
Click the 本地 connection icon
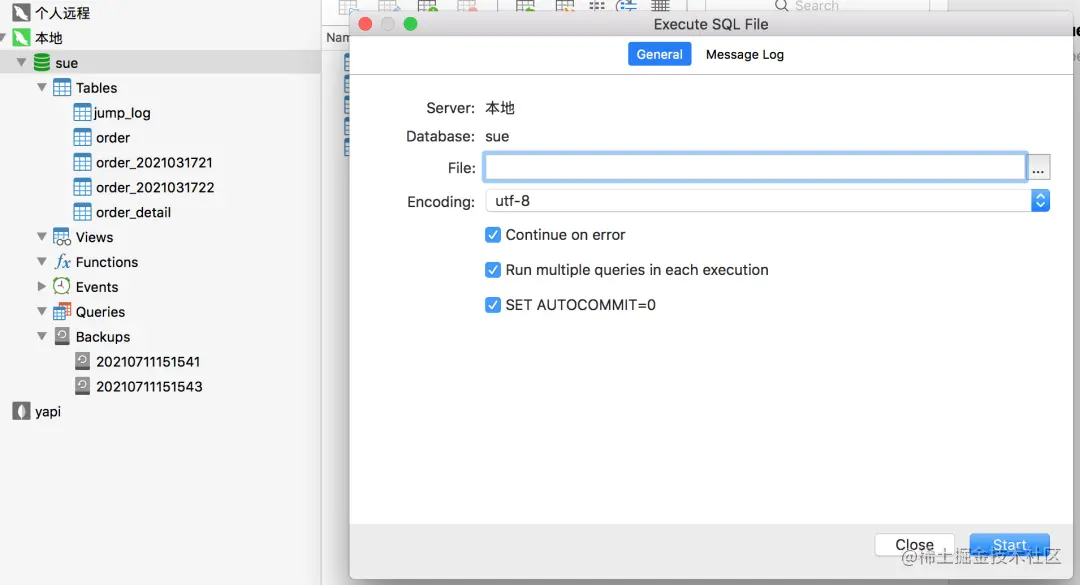click(x=21, y=38)
